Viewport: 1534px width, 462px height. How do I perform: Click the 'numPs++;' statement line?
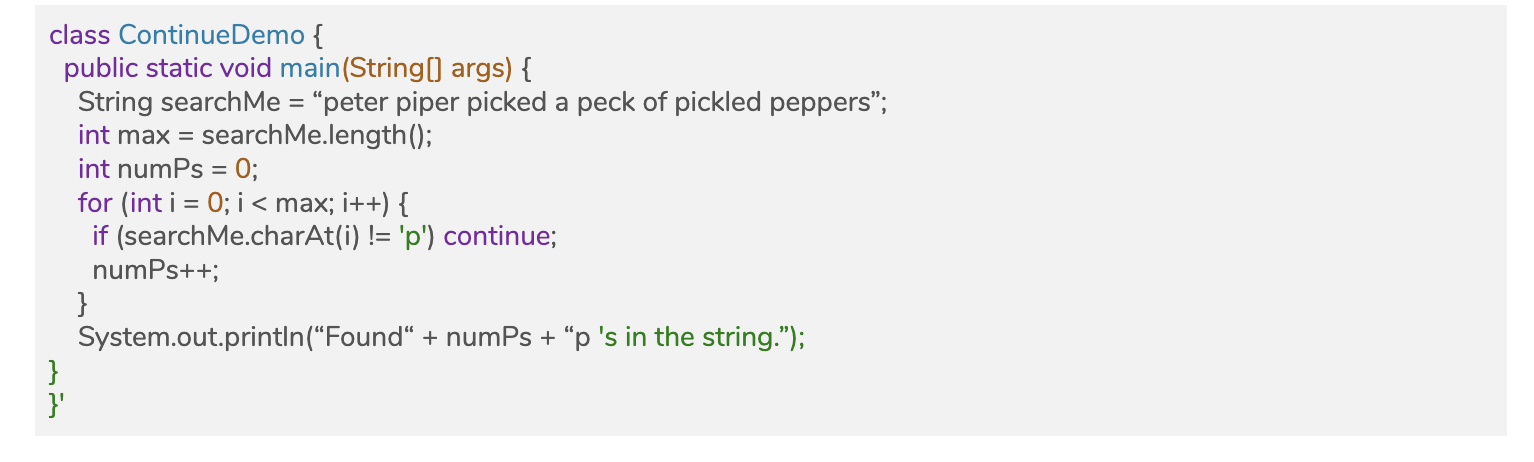tap(155, 271)
